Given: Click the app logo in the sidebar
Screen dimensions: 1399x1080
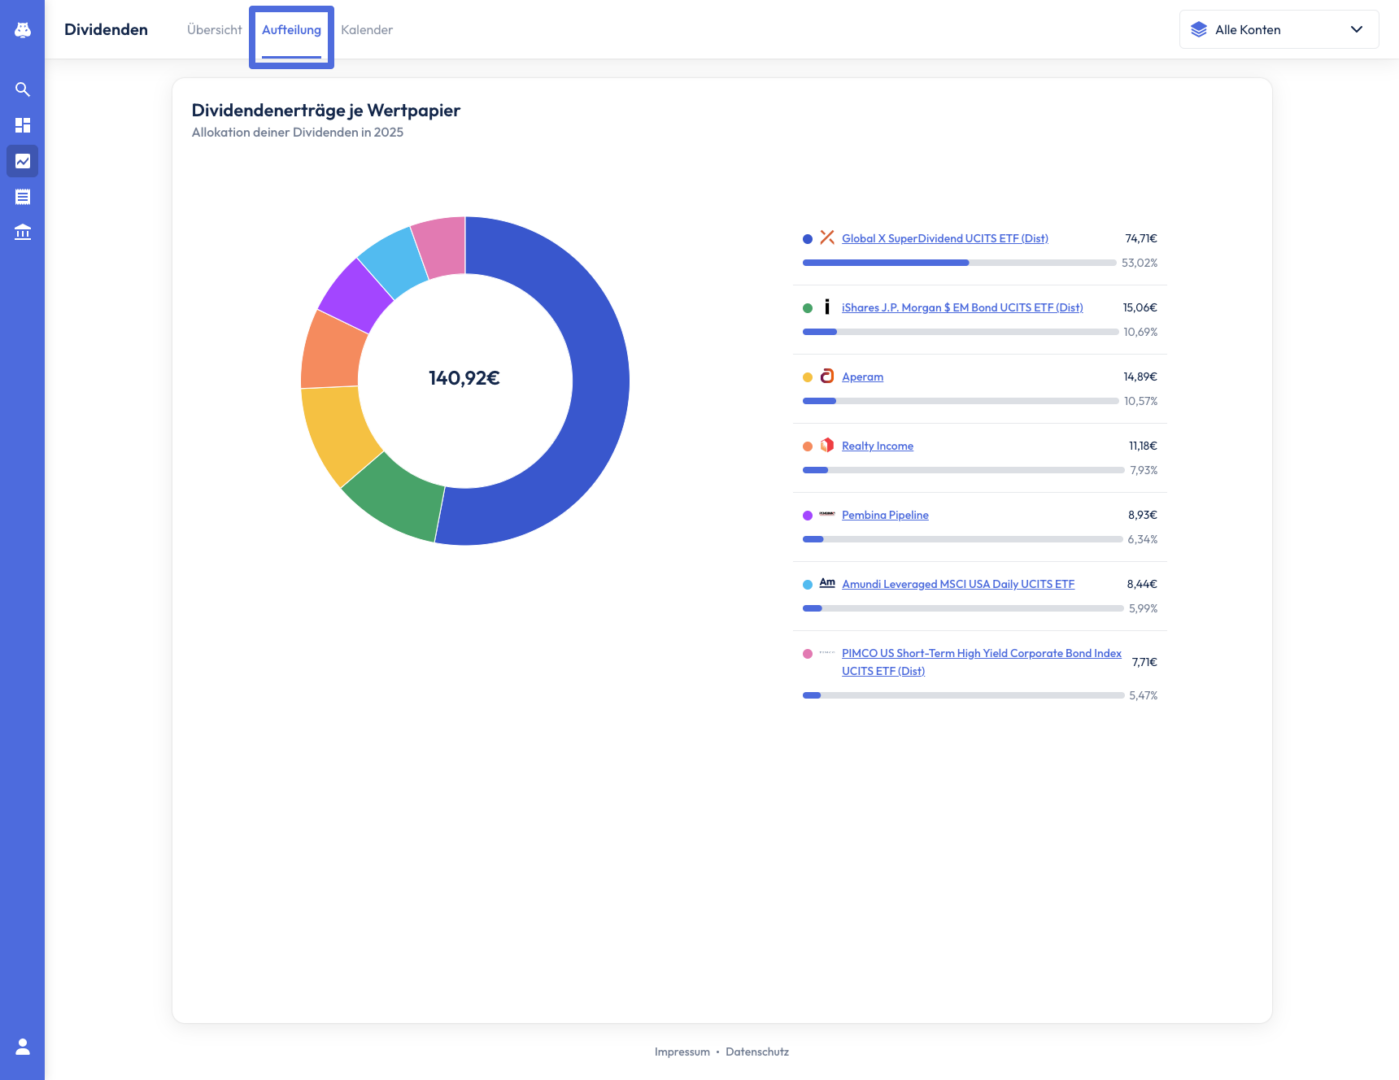Looking at the screenshot, I should coord(22,30).
